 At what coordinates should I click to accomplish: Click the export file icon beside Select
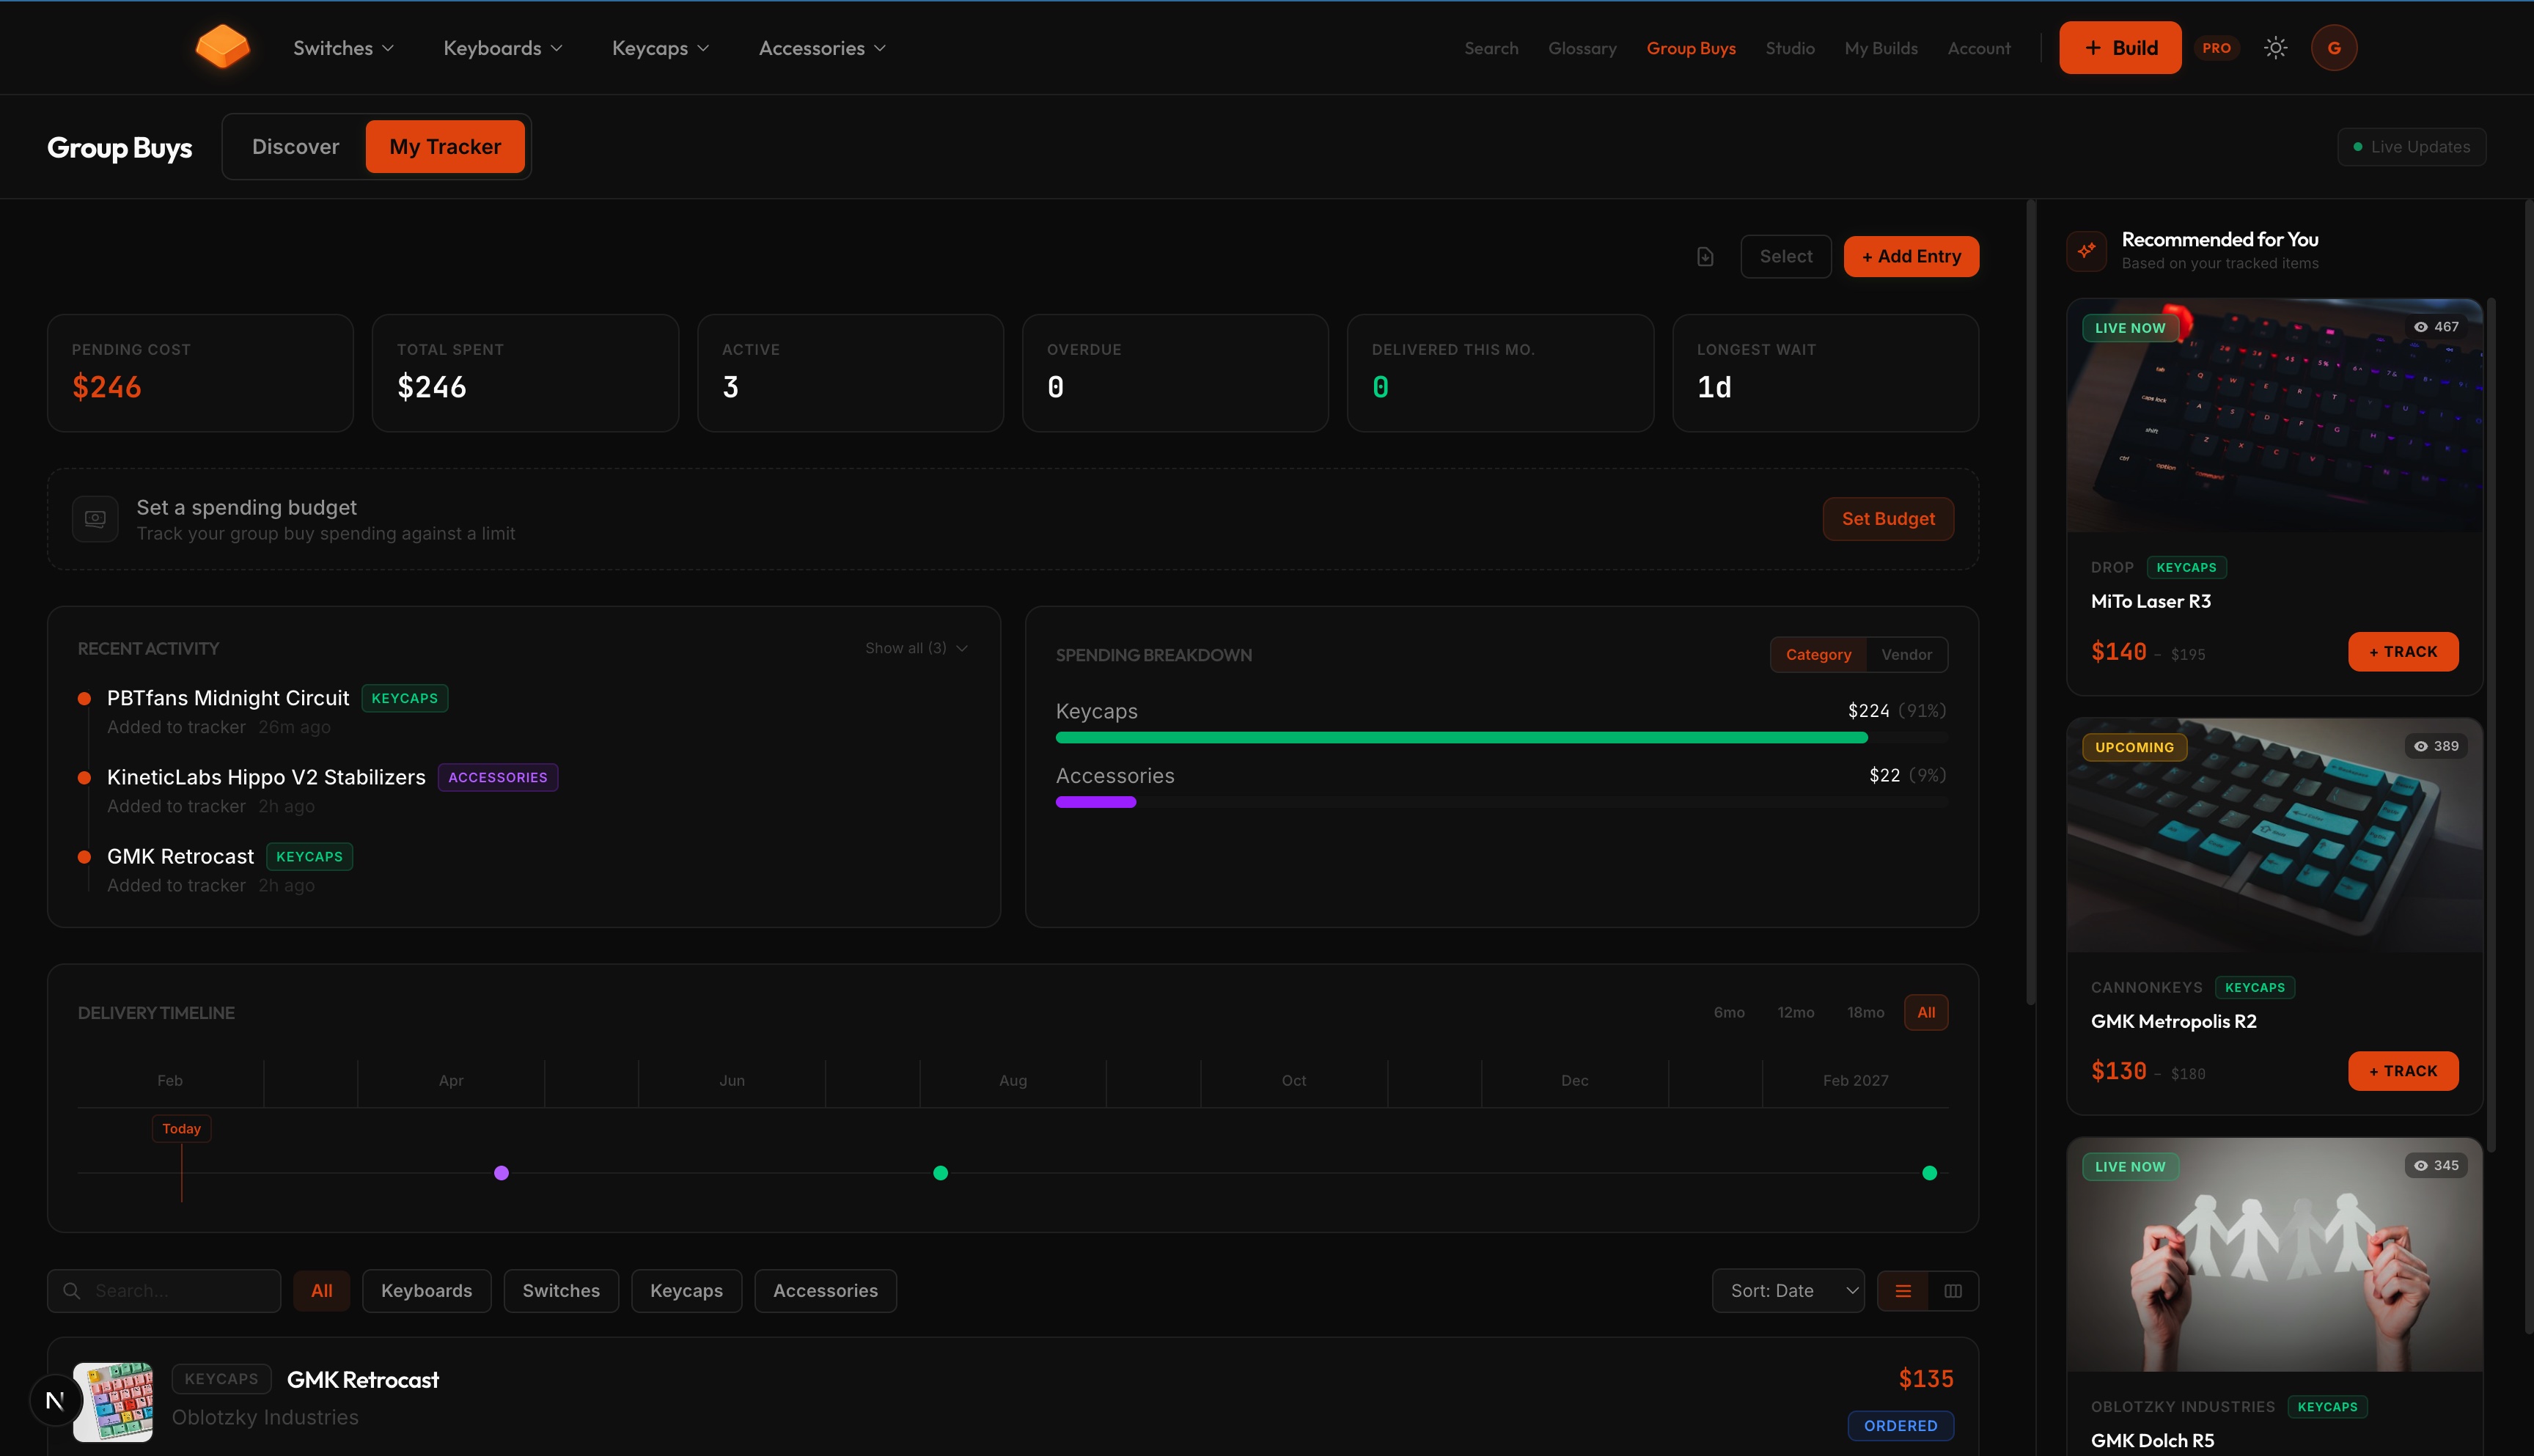(x=1705, y=257)
